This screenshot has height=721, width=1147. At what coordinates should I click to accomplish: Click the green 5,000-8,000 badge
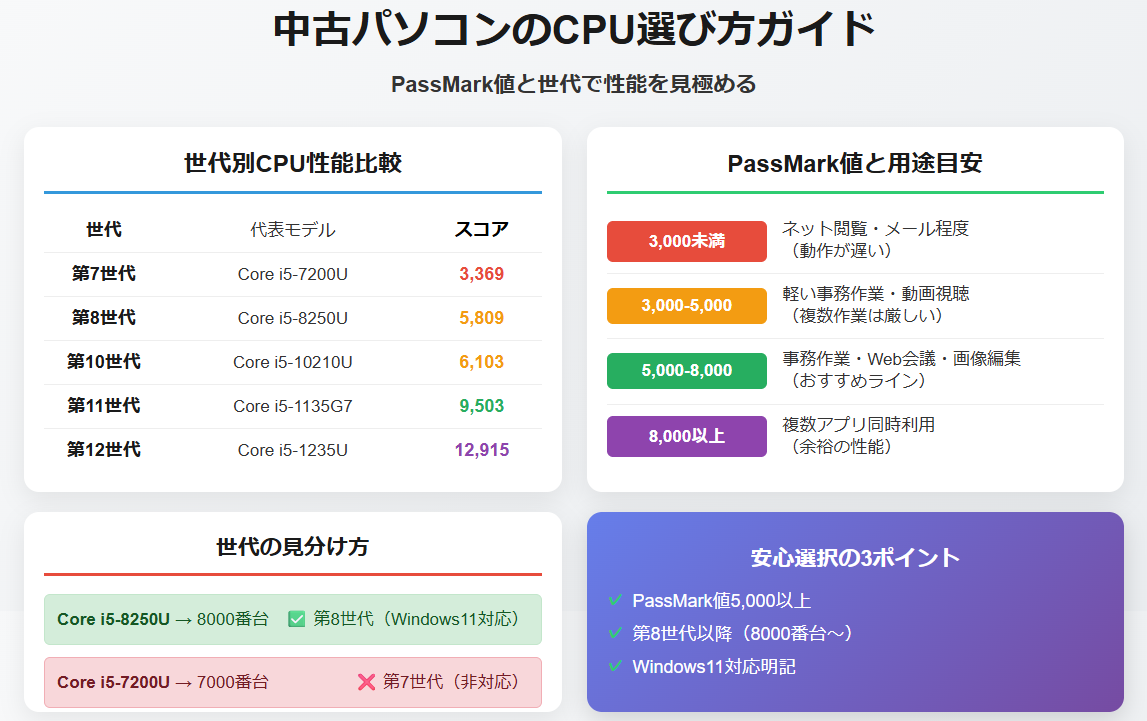687,371
